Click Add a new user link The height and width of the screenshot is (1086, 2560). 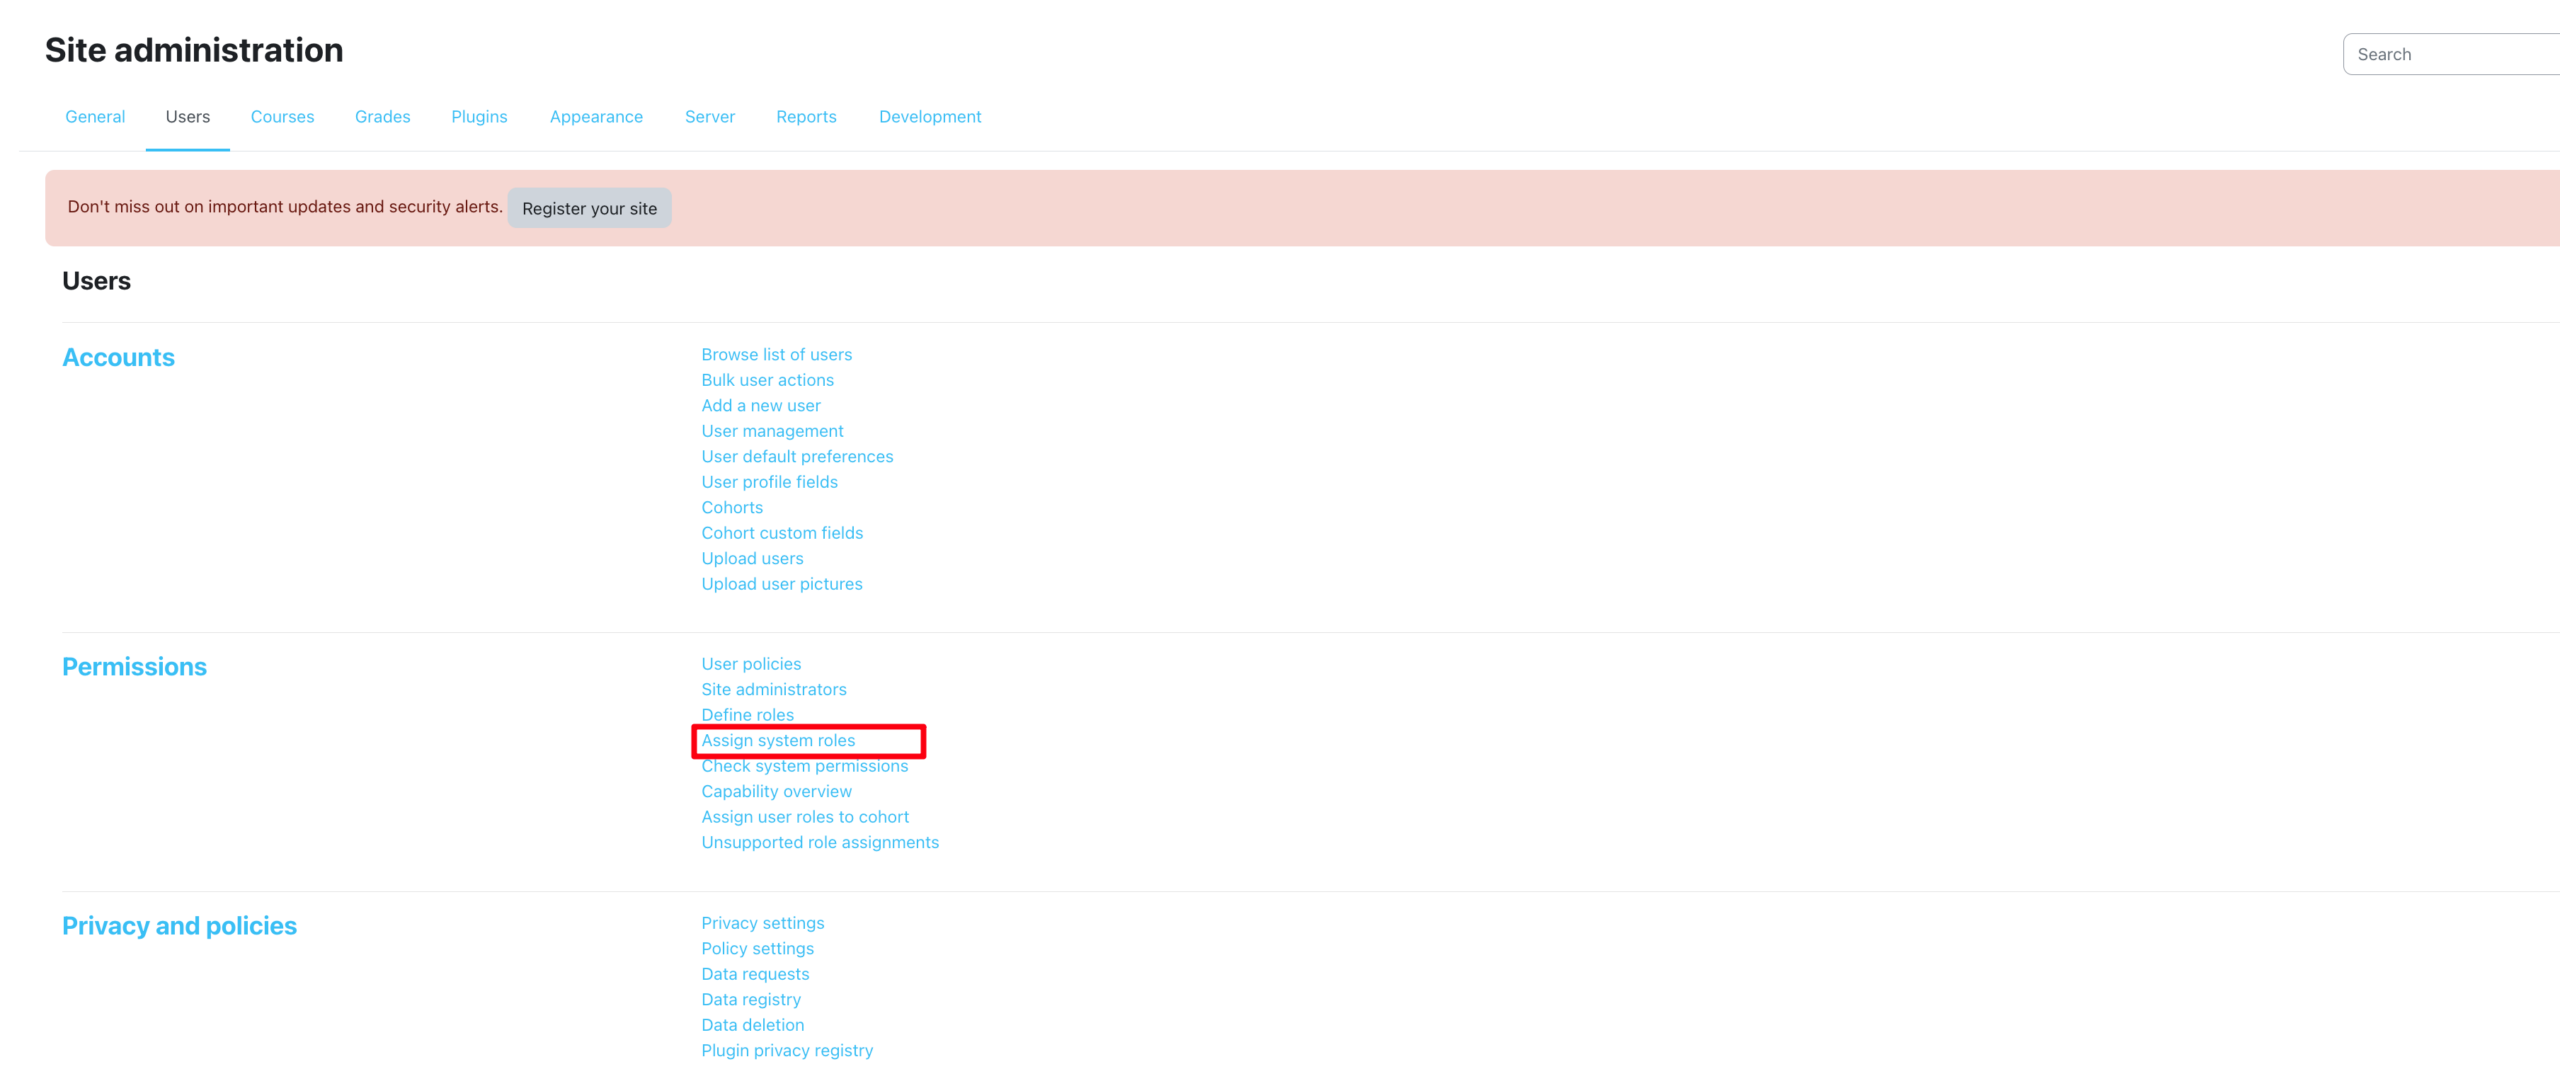coord(760,405)
